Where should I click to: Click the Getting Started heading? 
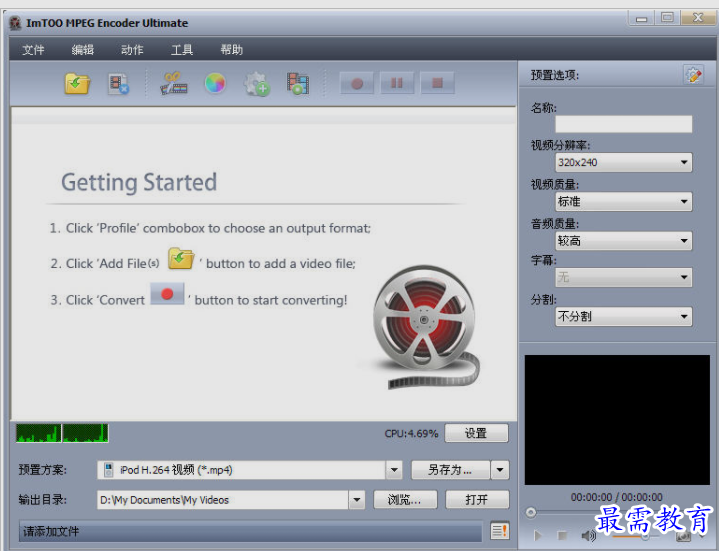(139, 182)
